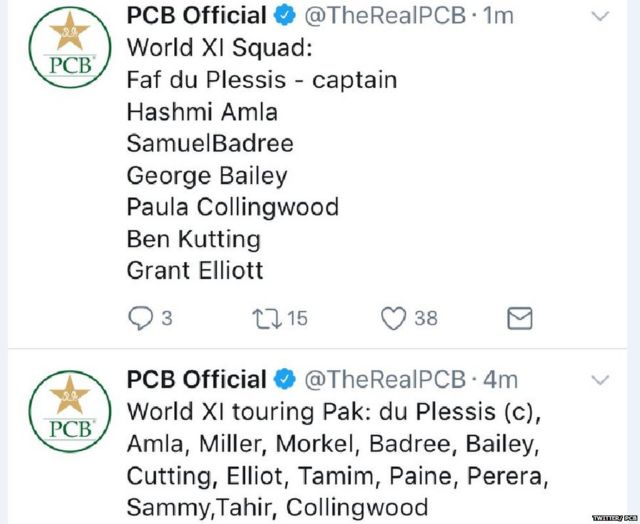This screenshot has height=524, width=640.
Task: Open PCB Official name on first tweet
Action: (x=197, y=16)
